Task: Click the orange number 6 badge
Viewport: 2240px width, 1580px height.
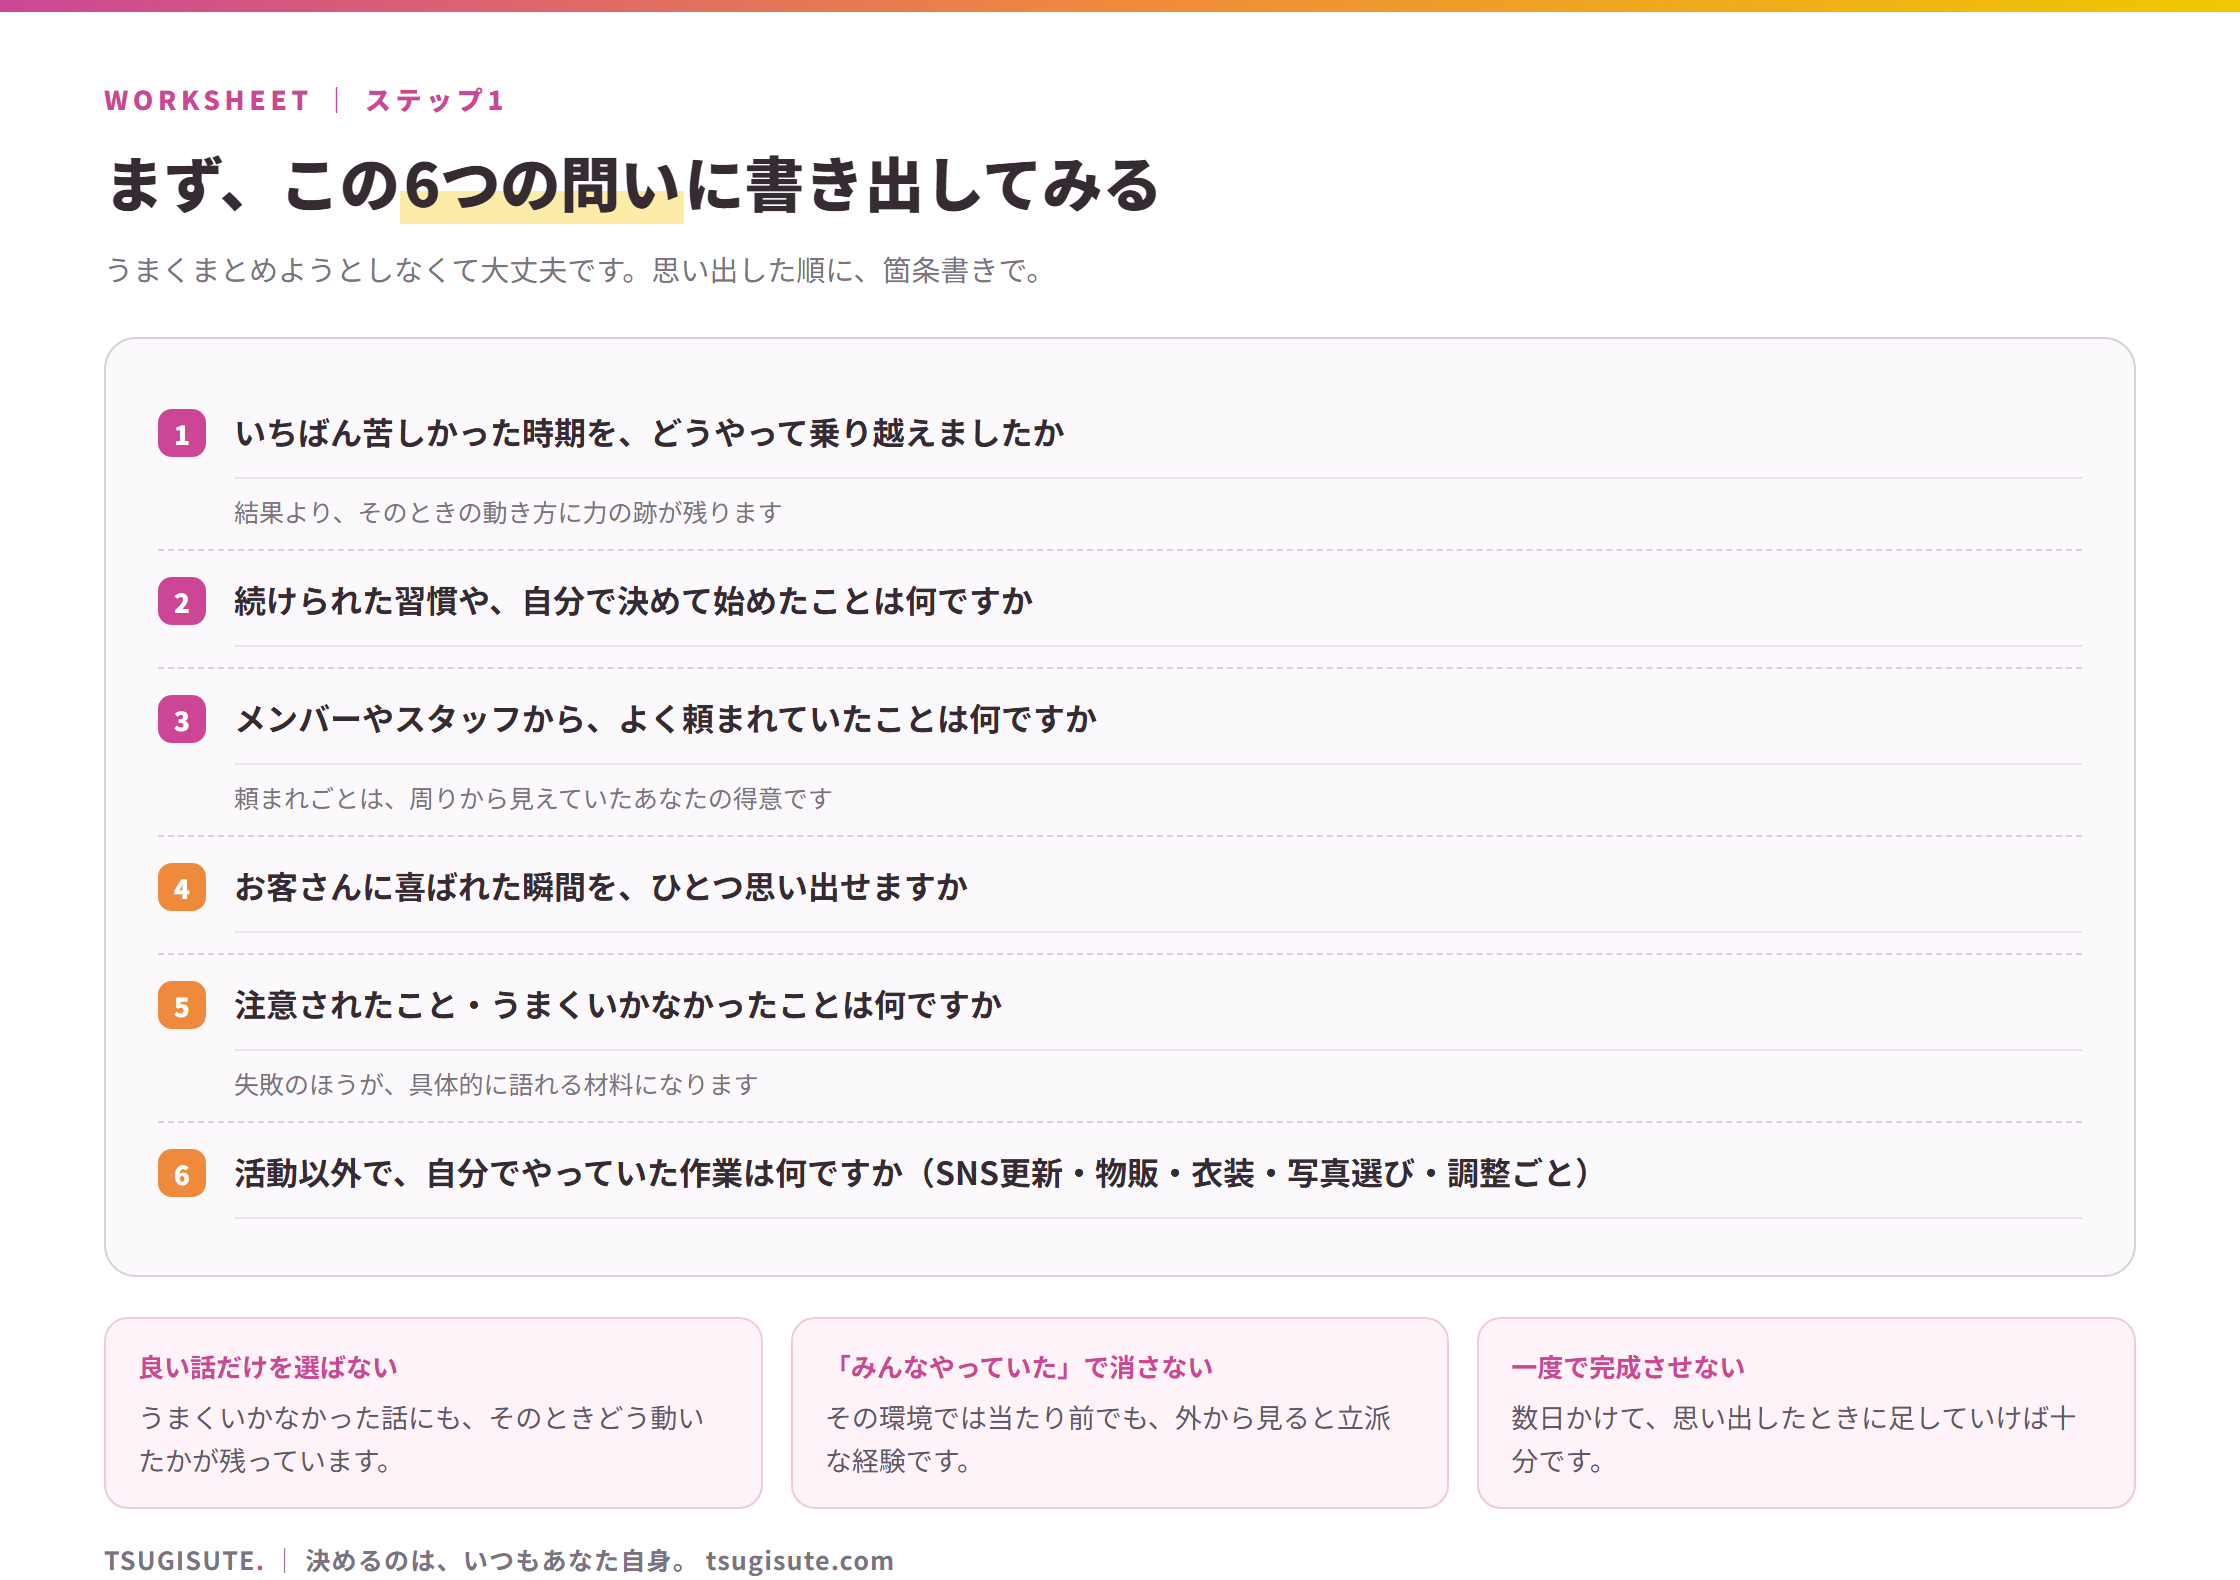Action: 182,1173
